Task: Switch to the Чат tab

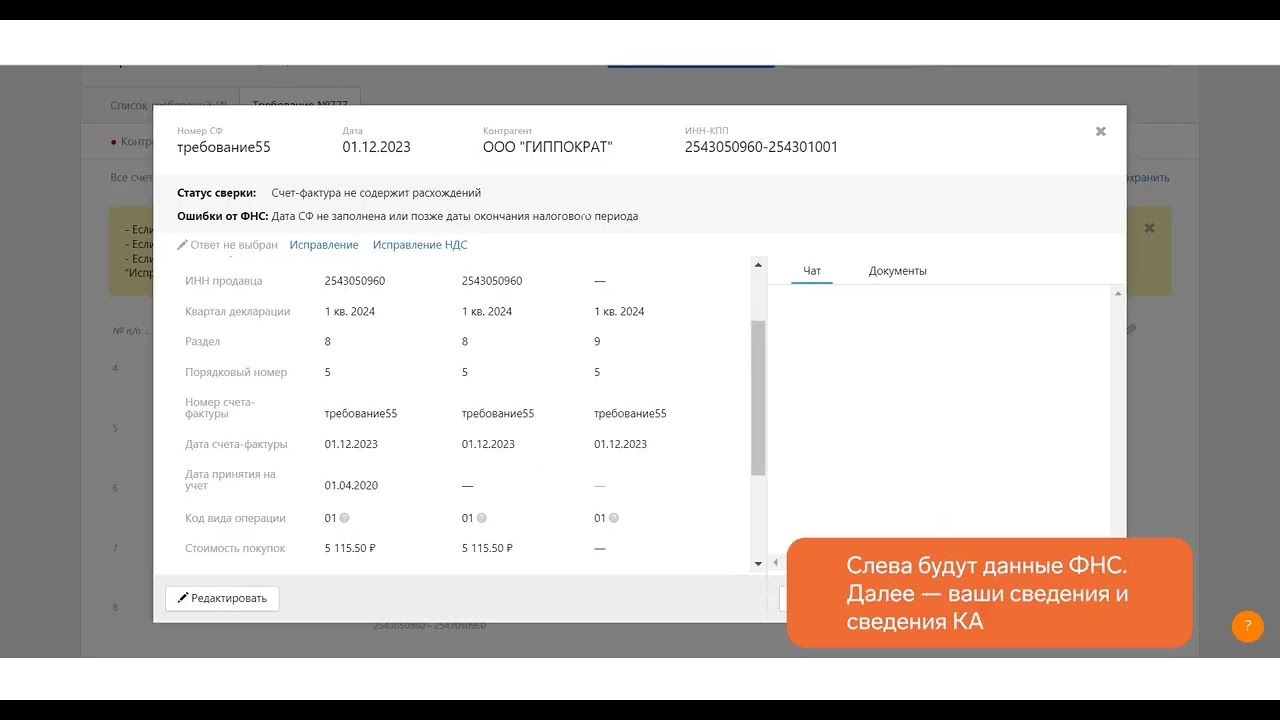Action: coord(812,271)
